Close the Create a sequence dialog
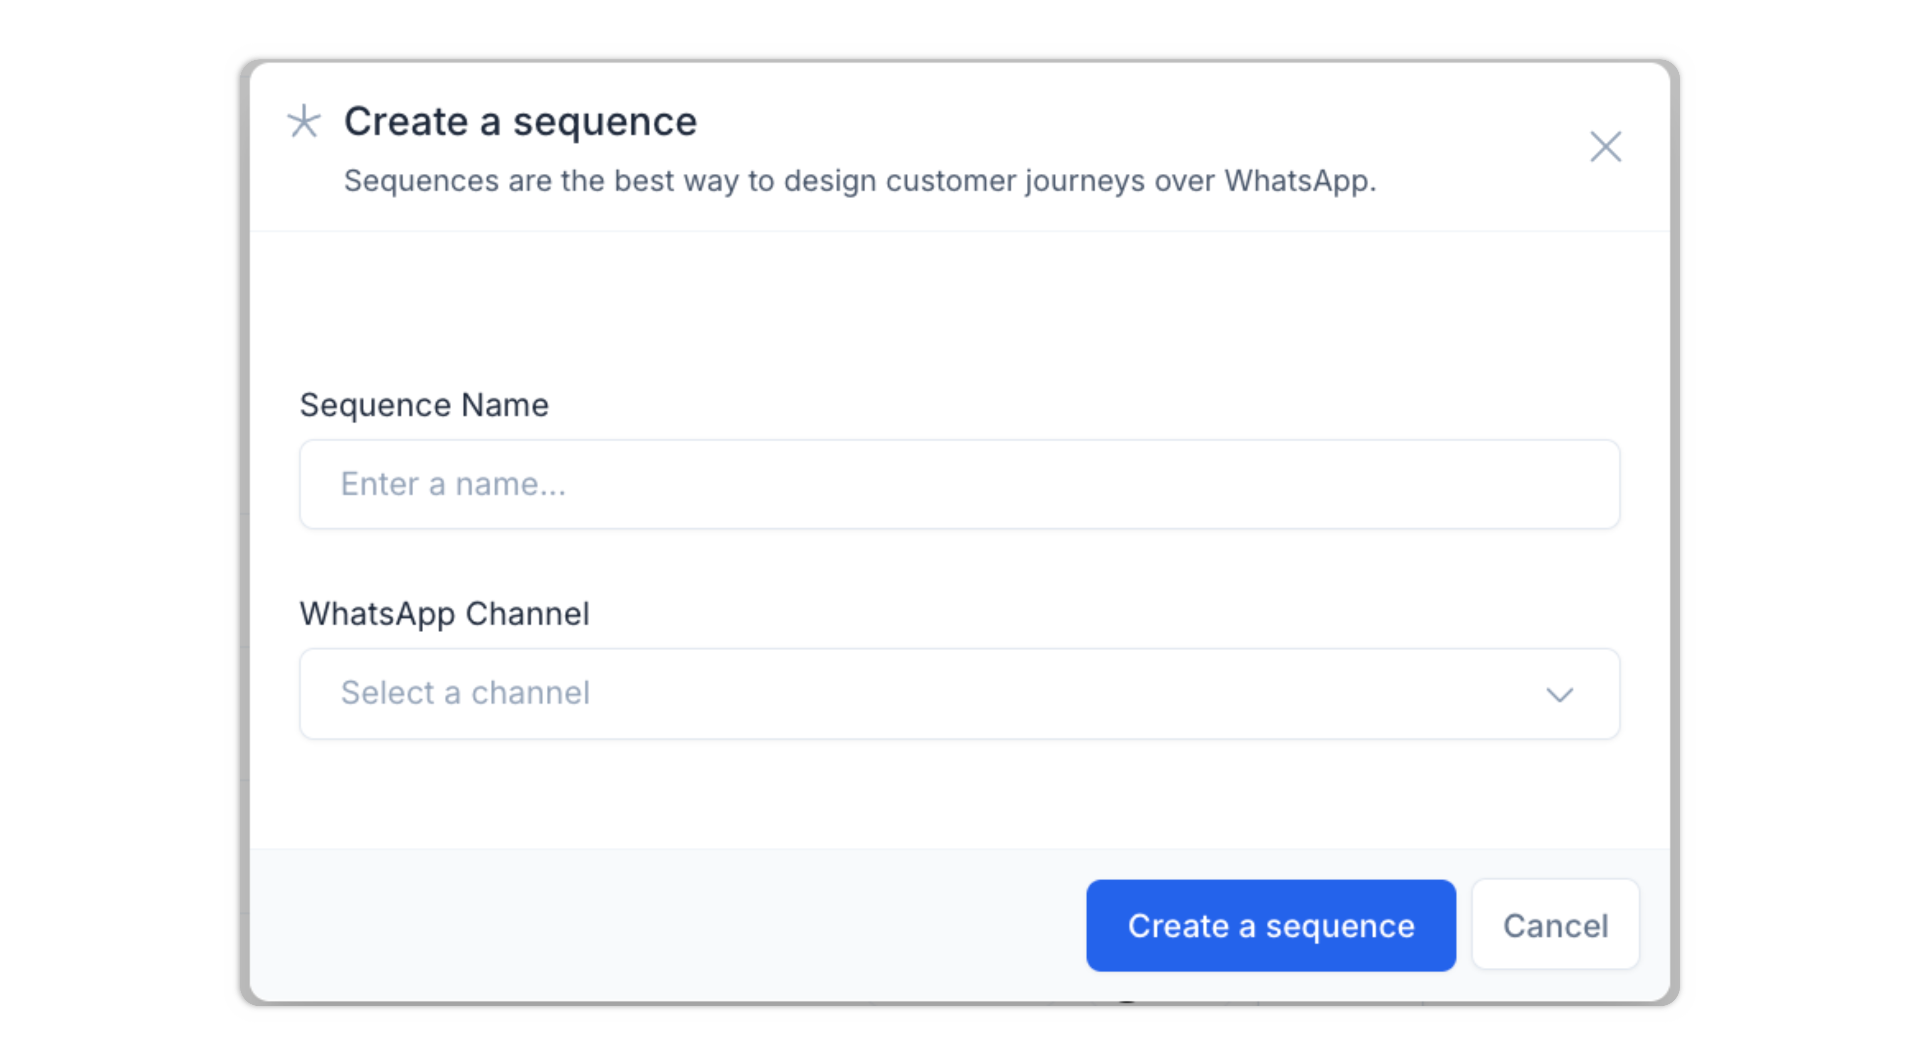 pyautogui.click(x=1605, y=147)
